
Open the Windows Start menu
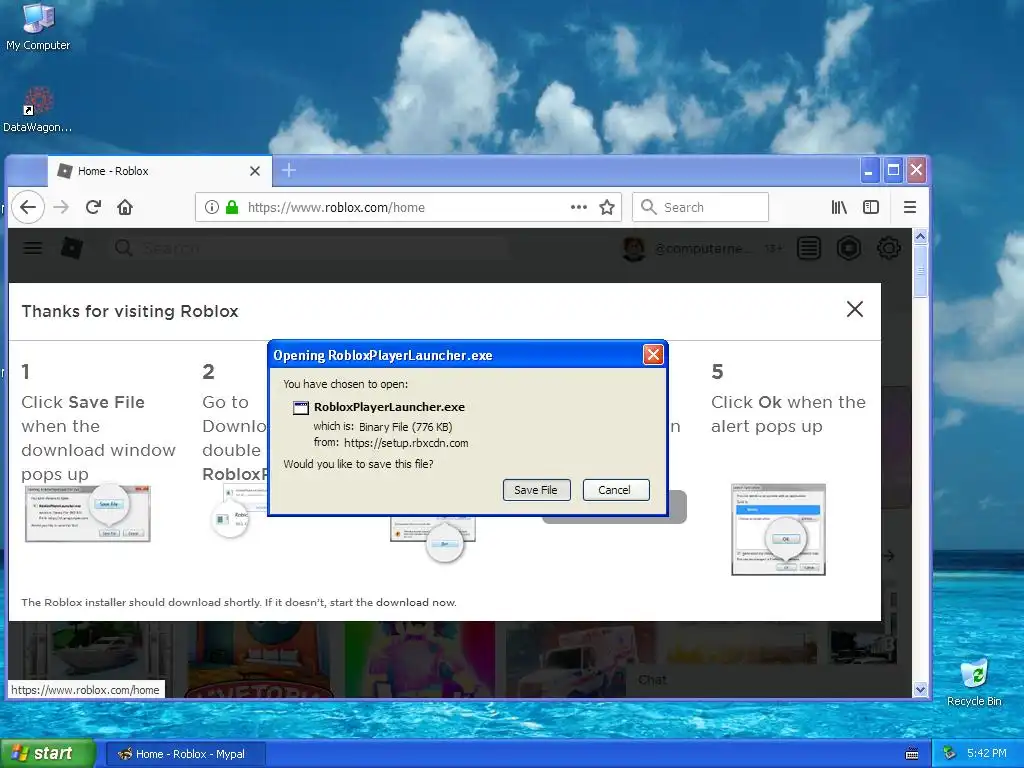coord(48,754)
